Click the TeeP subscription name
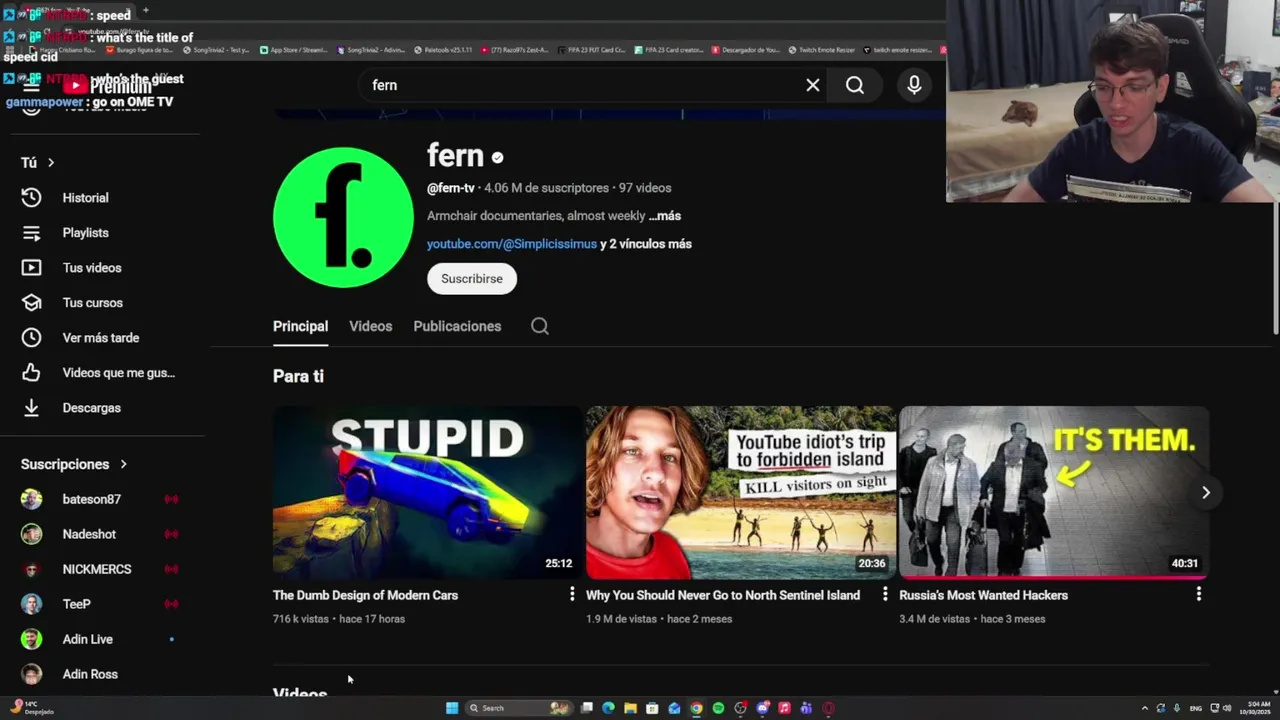This screenshot has height=720, width=1280. (76, 604)
